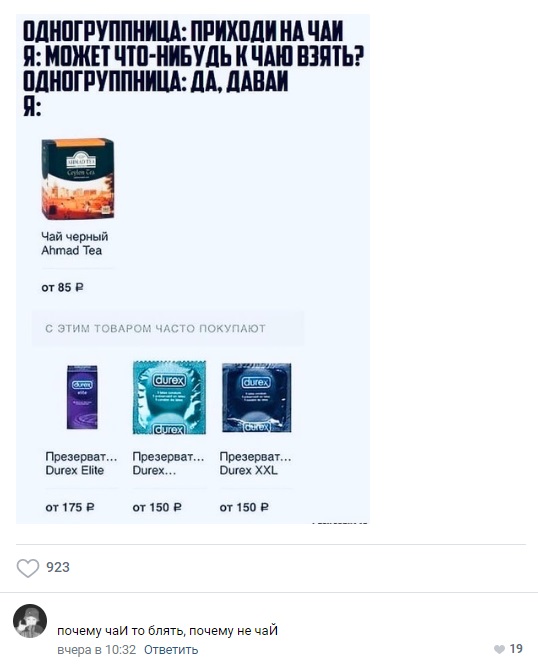Click the 923 likes count
This screenshot has height=665, width=538.
[x=58, y=567]
